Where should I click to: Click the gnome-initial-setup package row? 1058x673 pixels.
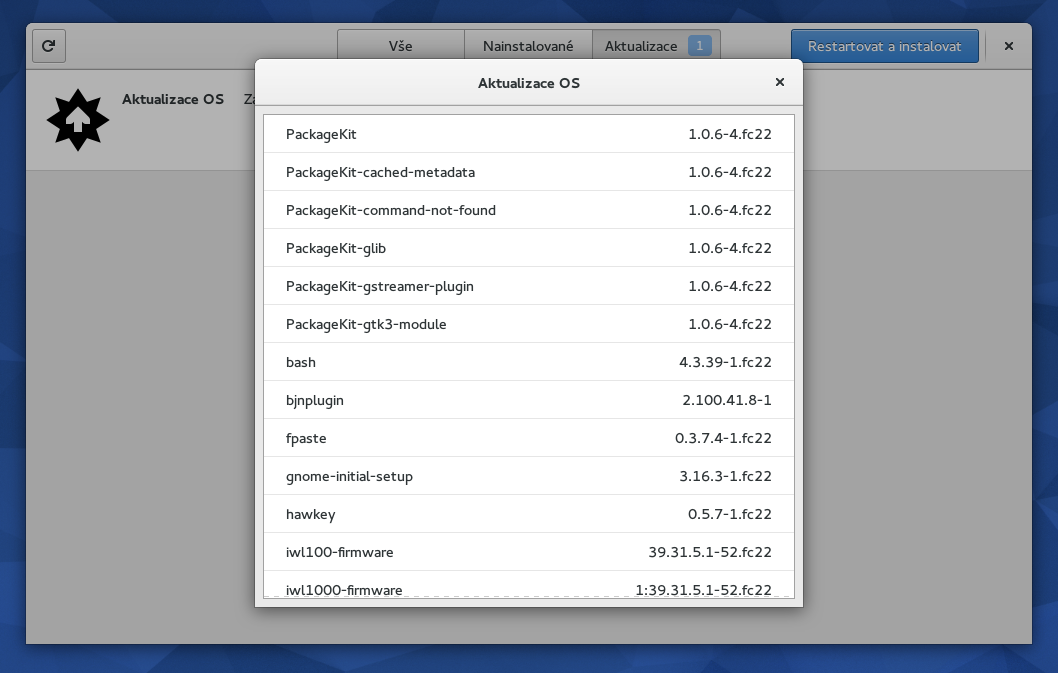click(x=528, y=476)
